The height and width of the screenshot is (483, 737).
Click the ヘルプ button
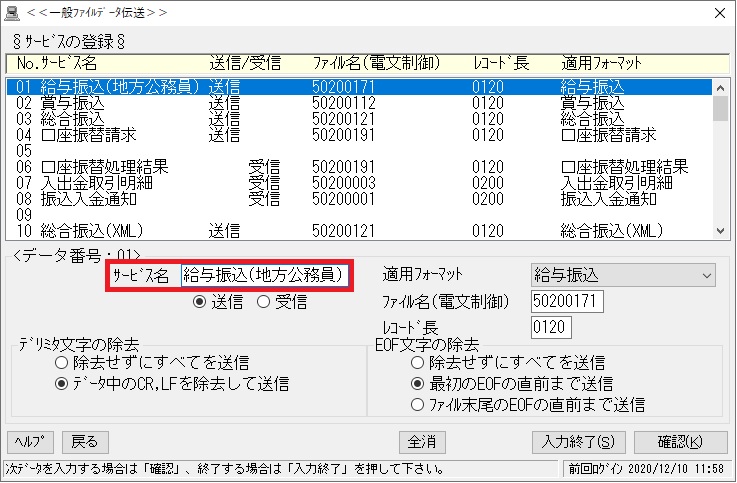(x=30, y=442)
